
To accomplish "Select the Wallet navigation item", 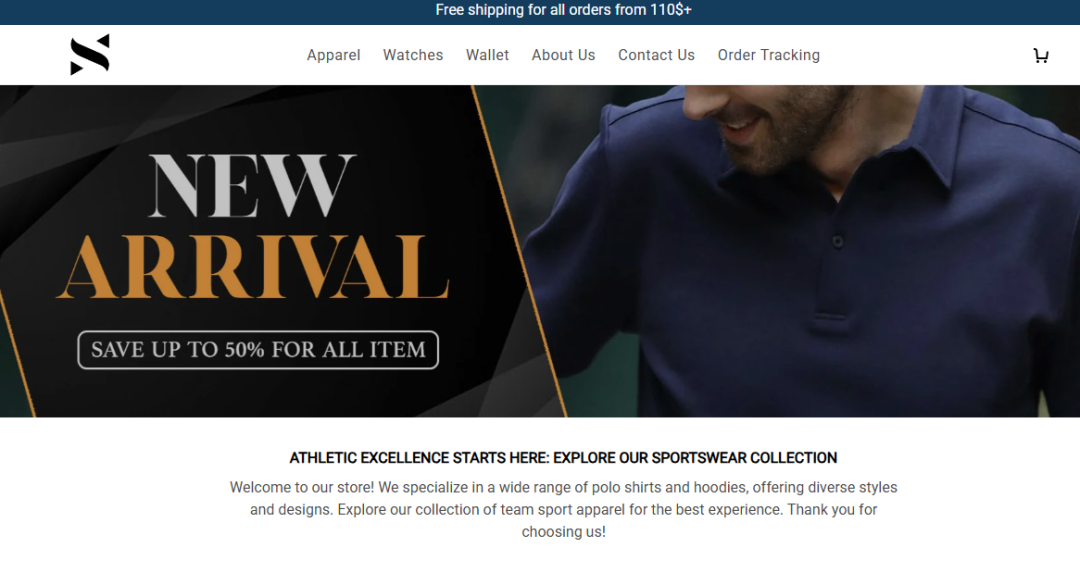I will pos(487,55).
